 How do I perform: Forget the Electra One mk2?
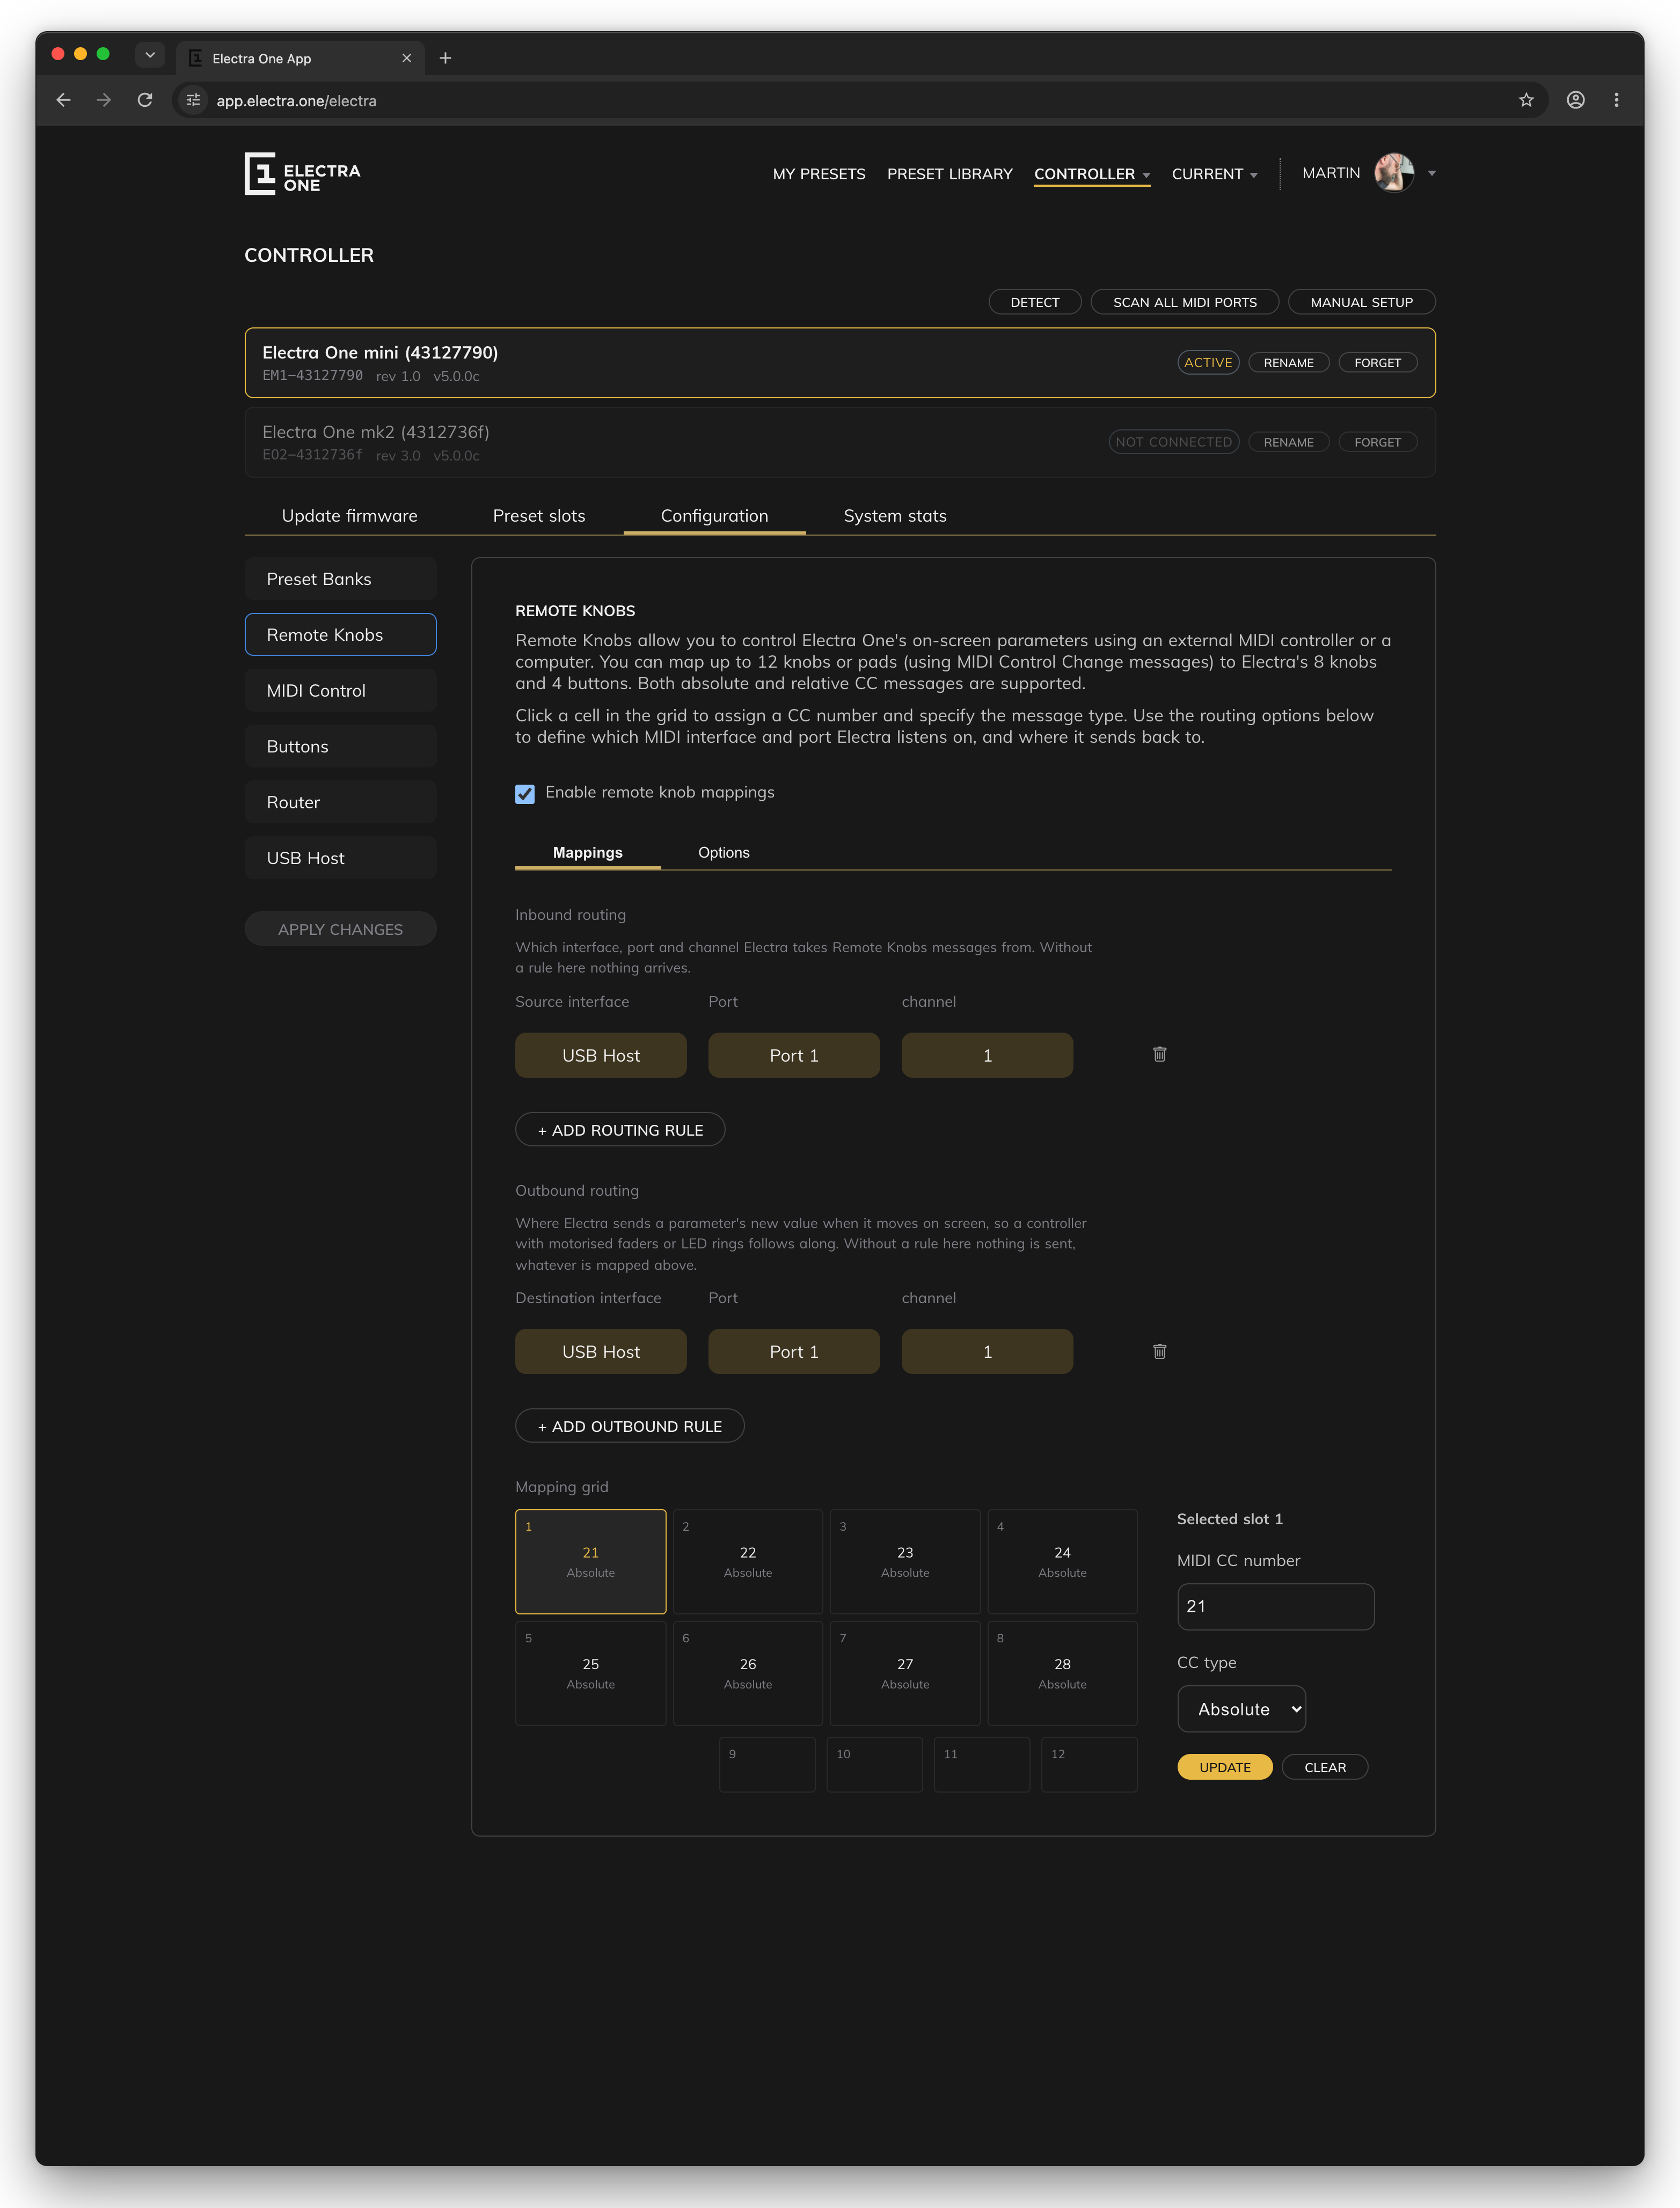coord(1377,442)
